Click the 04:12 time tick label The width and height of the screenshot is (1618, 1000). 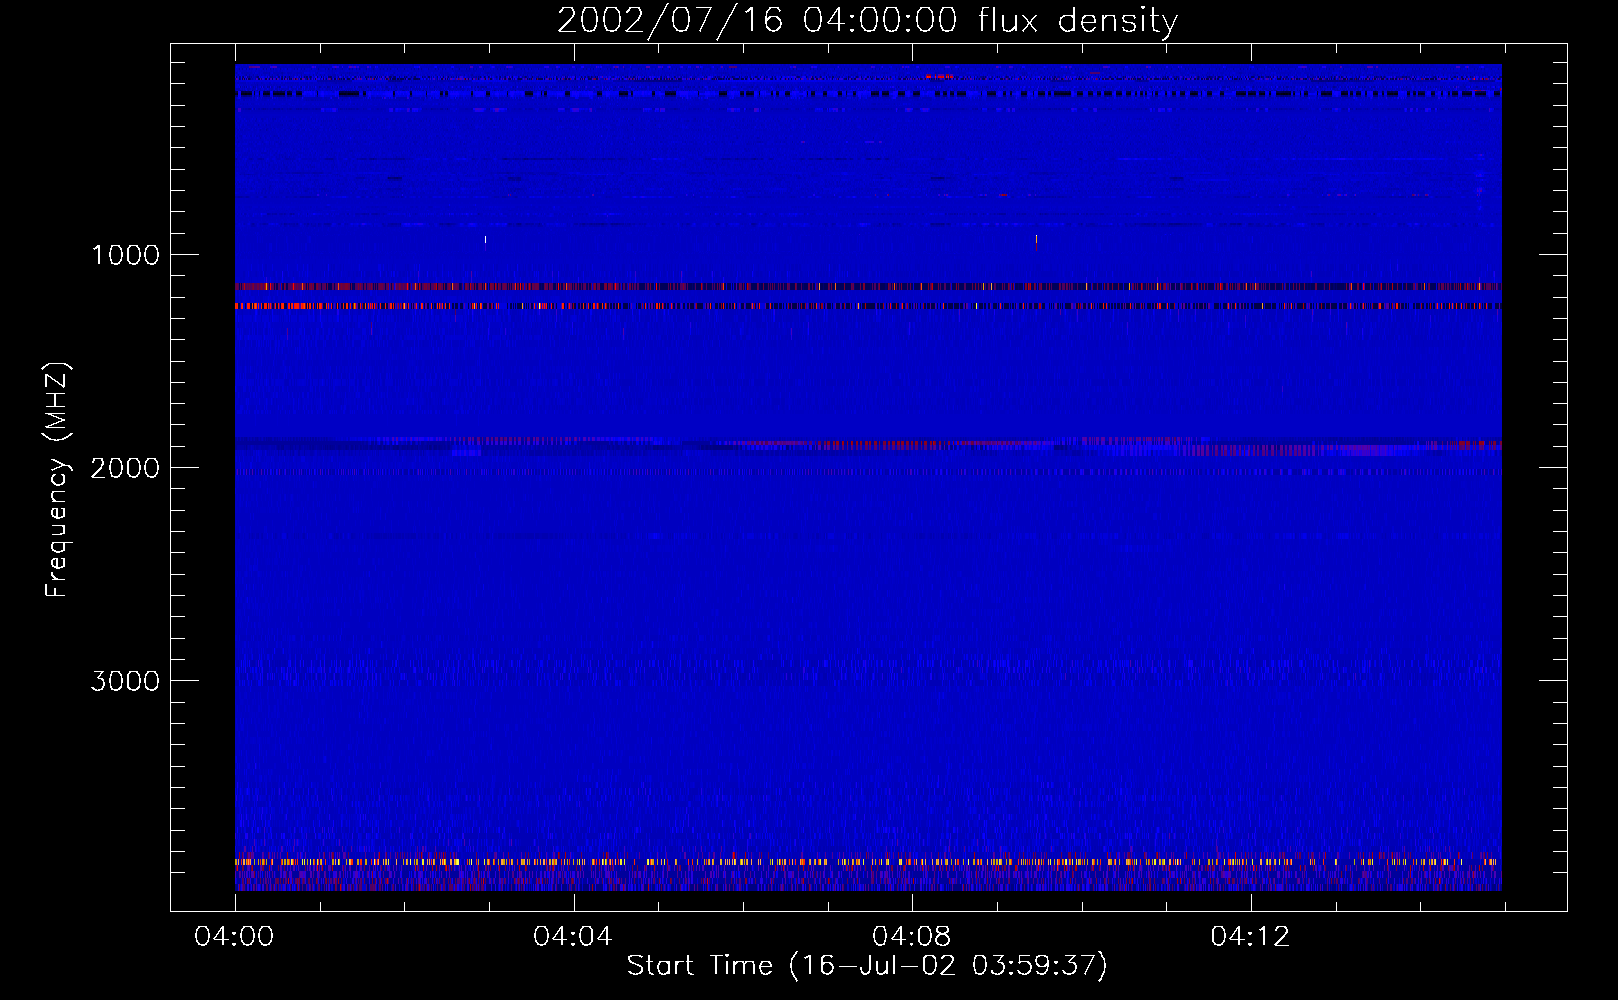point(1250,937)
